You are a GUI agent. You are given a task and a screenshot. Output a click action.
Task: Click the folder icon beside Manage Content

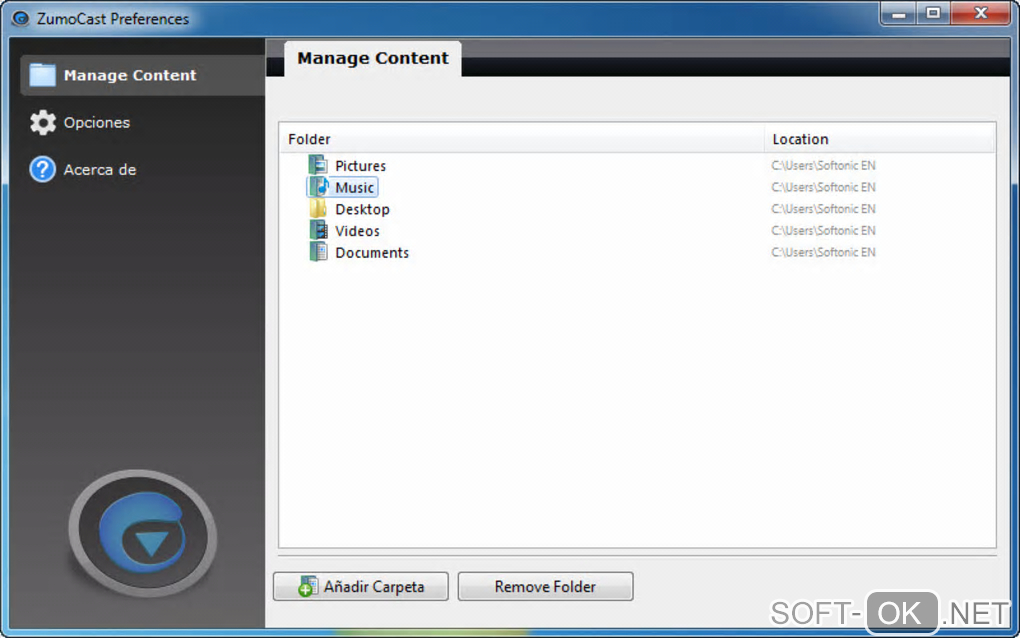click(x=42, y=75)
